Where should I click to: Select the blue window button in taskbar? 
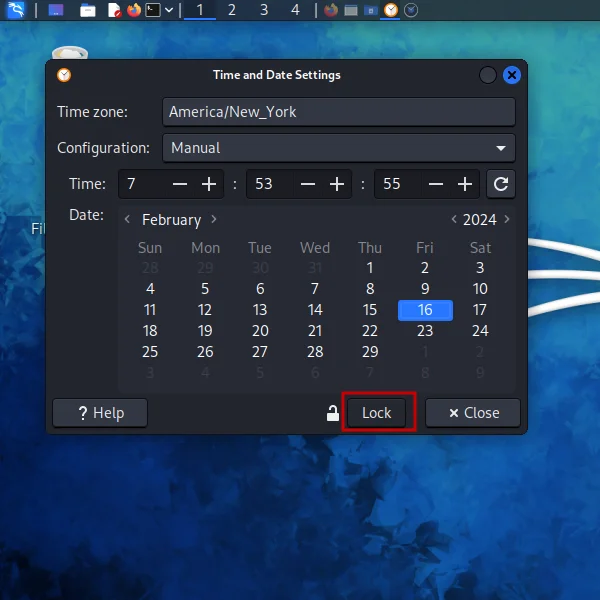(370, 10)
